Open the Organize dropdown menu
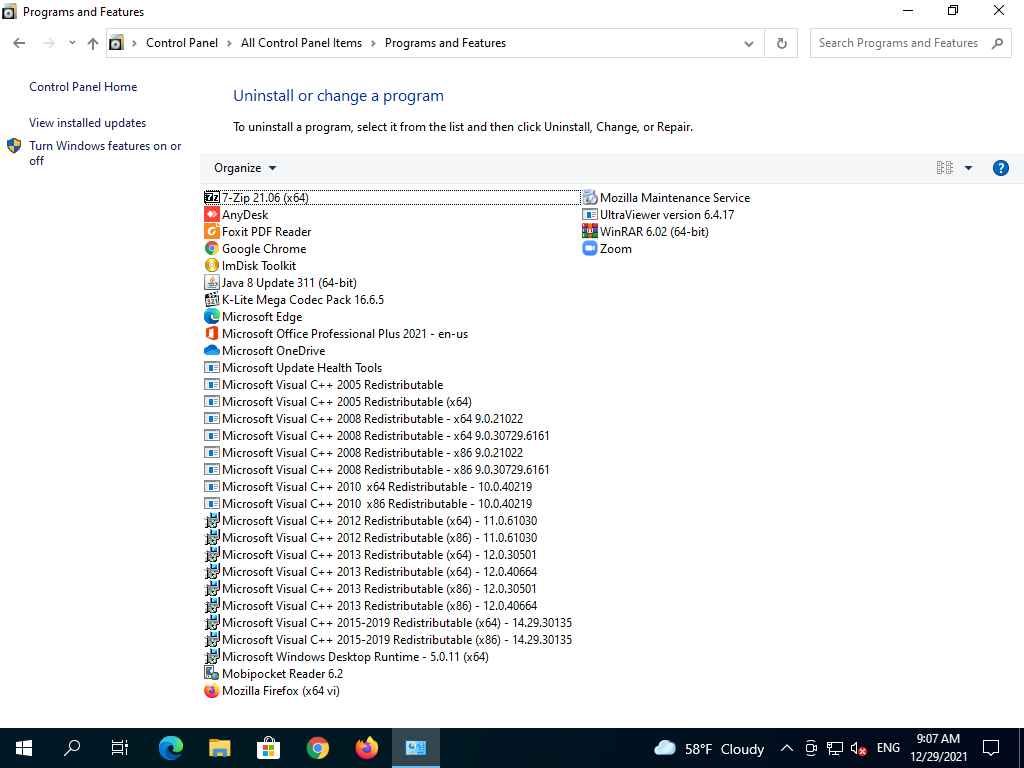The image size is (1024, 768). tap(245, 168)
